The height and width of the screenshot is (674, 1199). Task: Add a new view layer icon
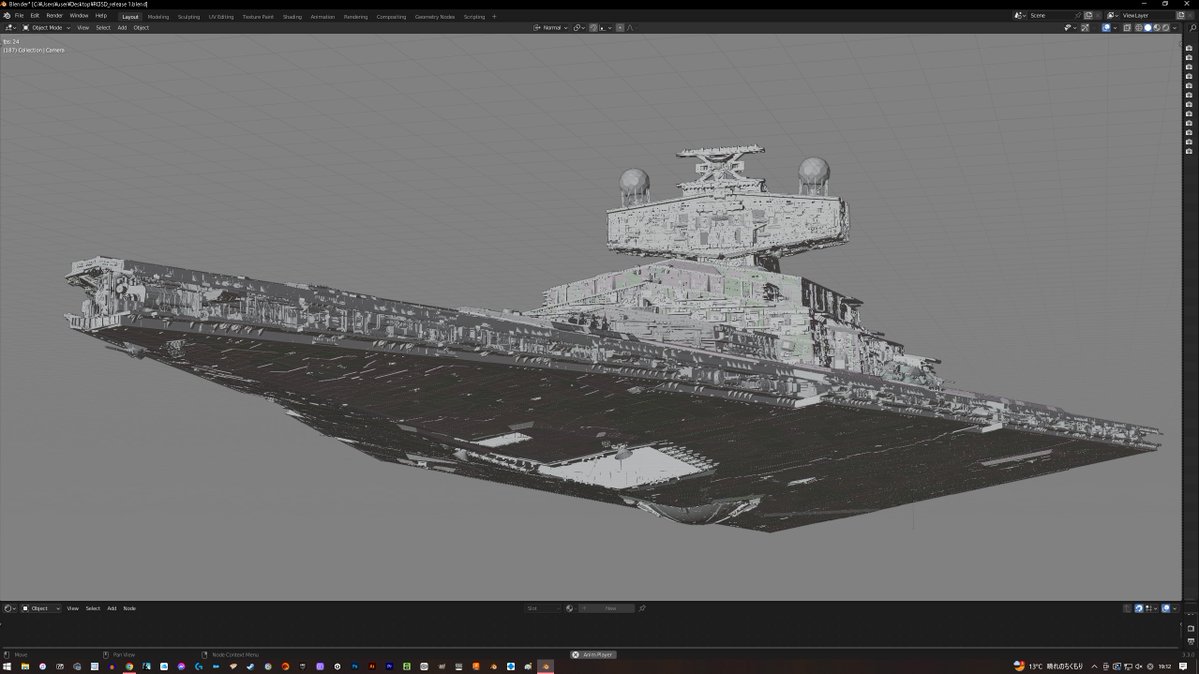click(x=1181, y=15)
